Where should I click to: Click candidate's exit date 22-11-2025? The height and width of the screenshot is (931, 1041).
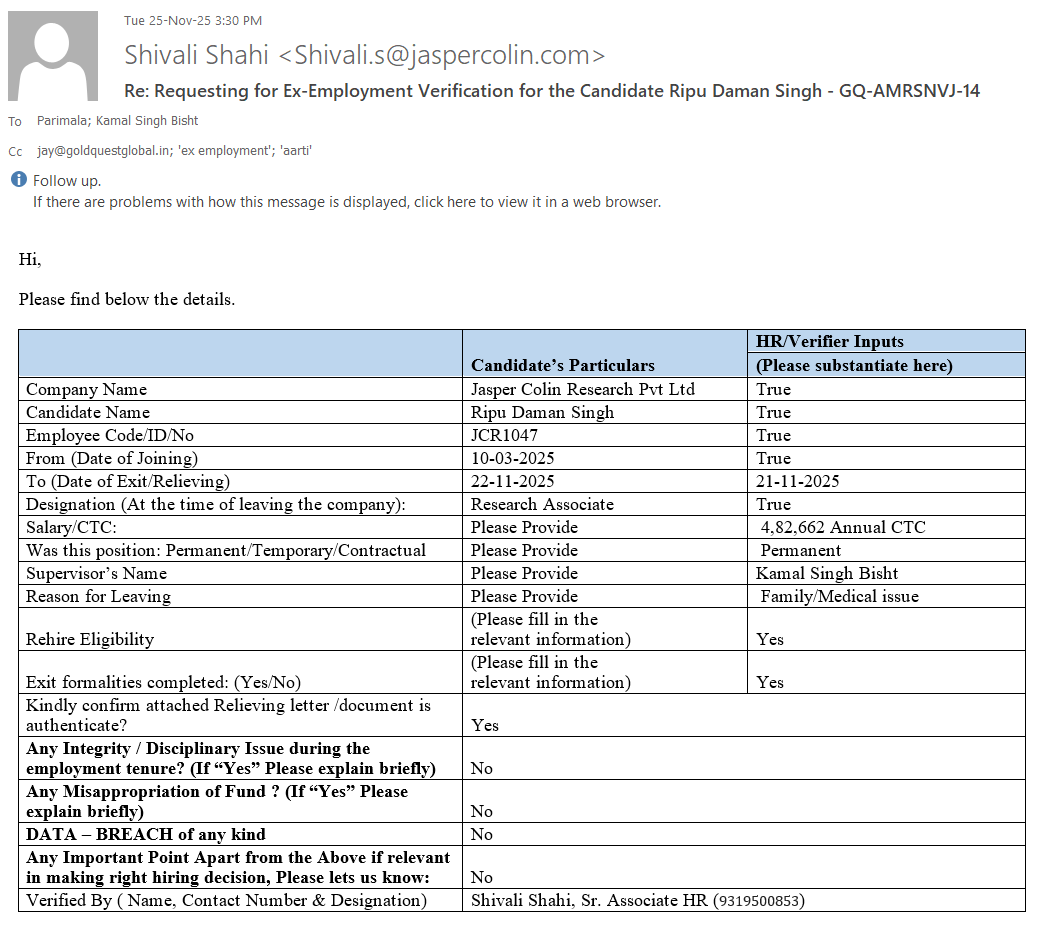[512, 481]
